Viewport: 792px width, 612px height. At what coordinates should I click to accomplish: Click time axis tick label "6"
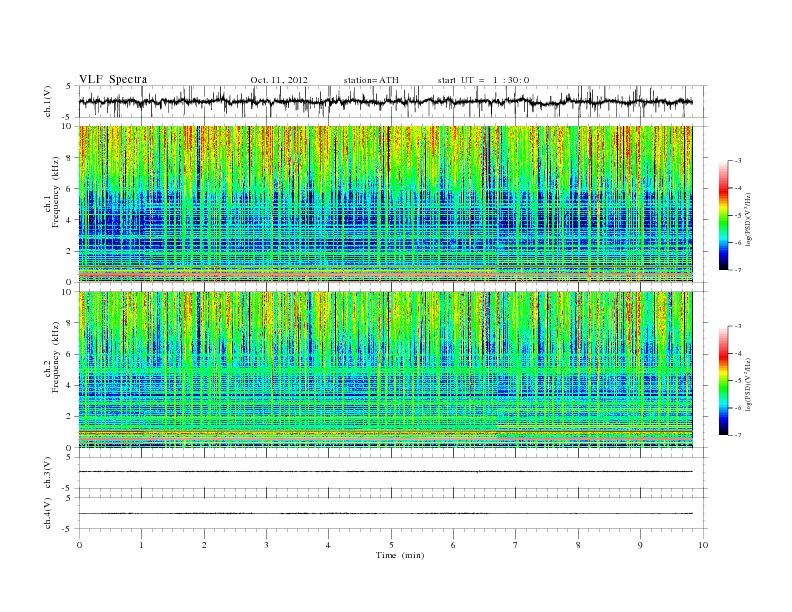(453, 545)
